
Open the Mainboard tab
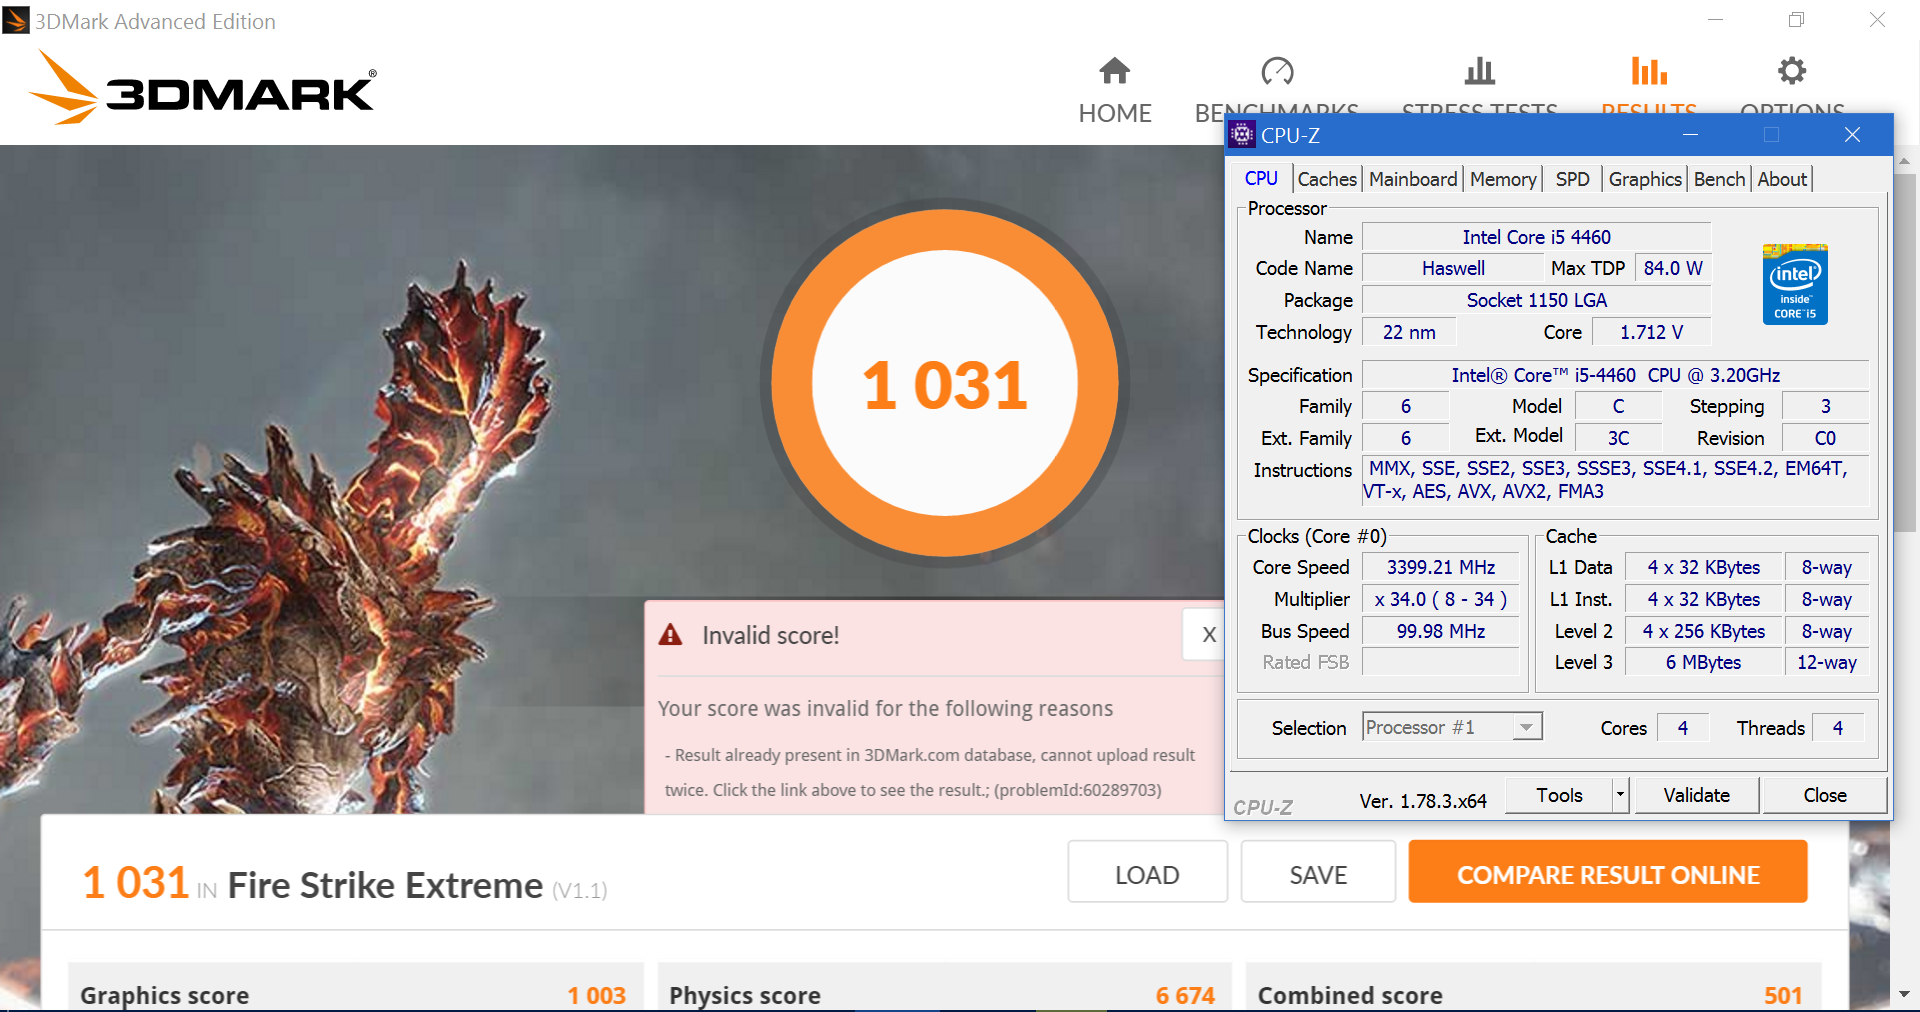click(x=1413, y=179)
